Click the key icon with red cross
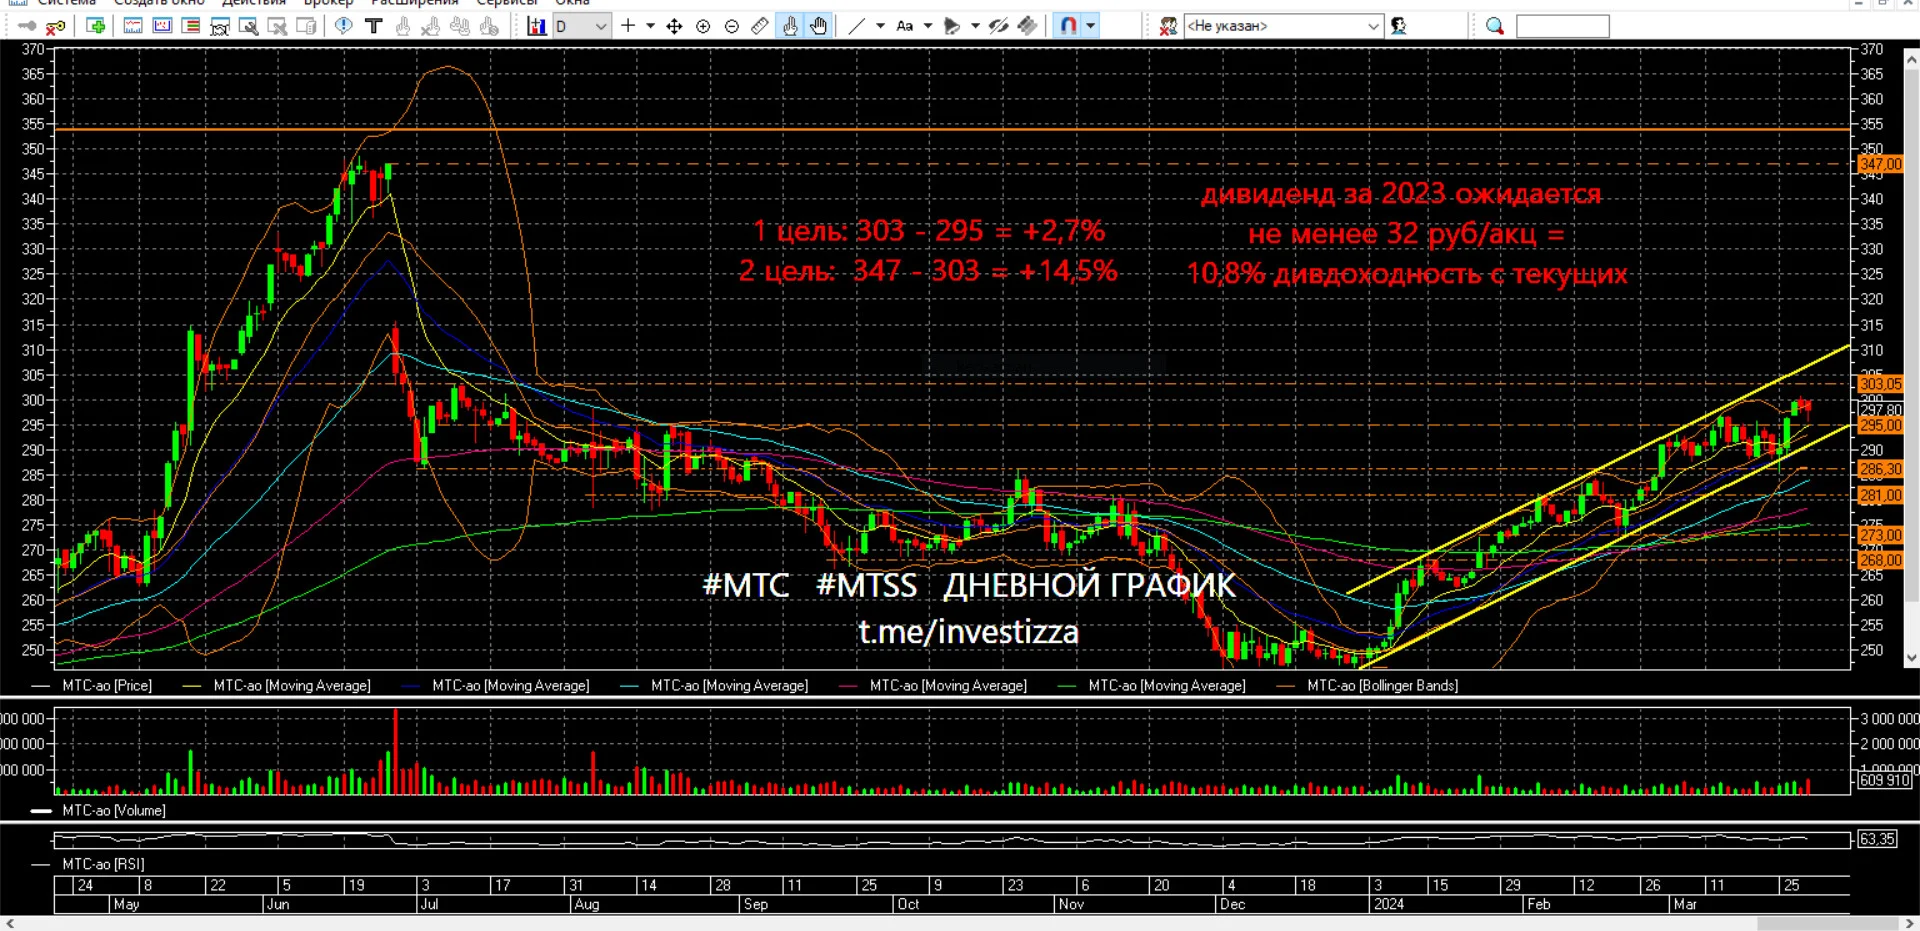1920x931 pixels. tap(56, 26)
